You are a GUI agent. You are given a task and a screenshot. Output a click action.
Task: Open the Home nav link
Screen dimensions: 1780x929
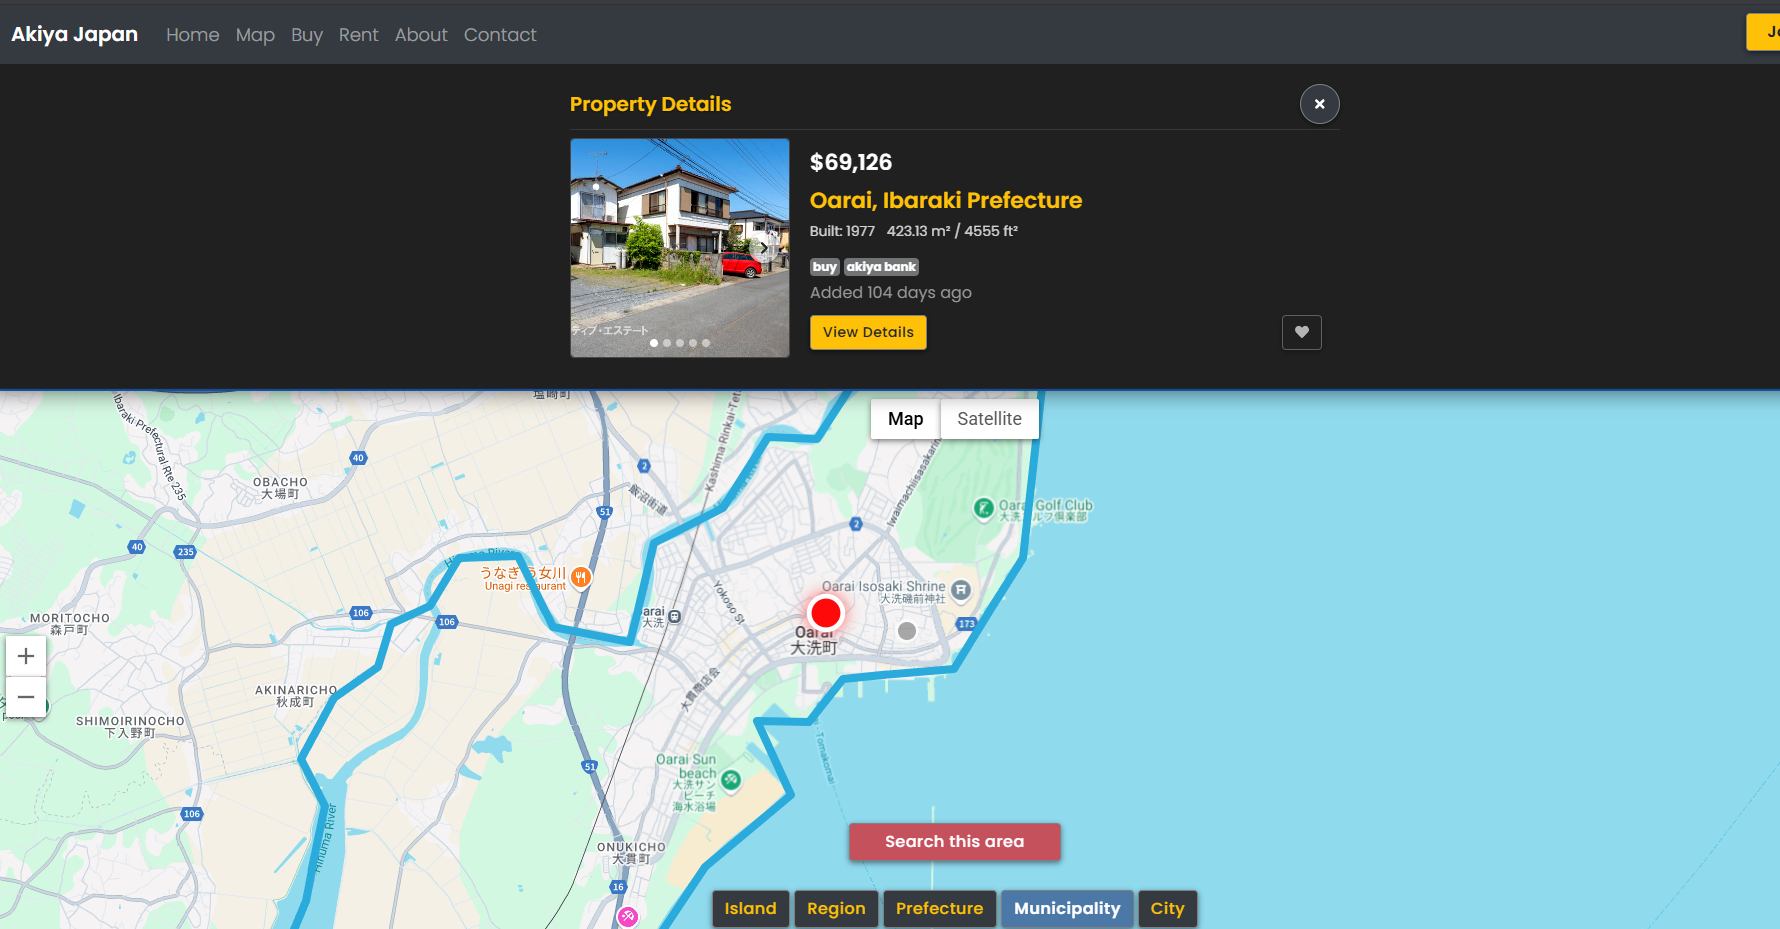192,35
